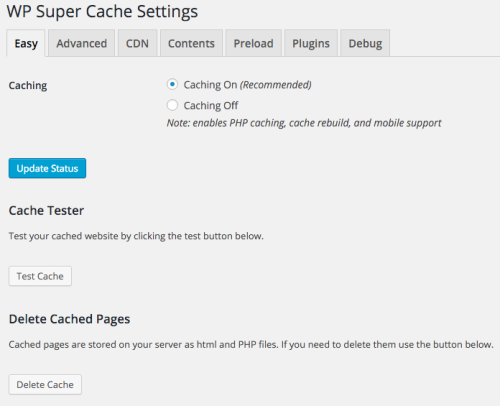Click the bold Caching row label

28,86
